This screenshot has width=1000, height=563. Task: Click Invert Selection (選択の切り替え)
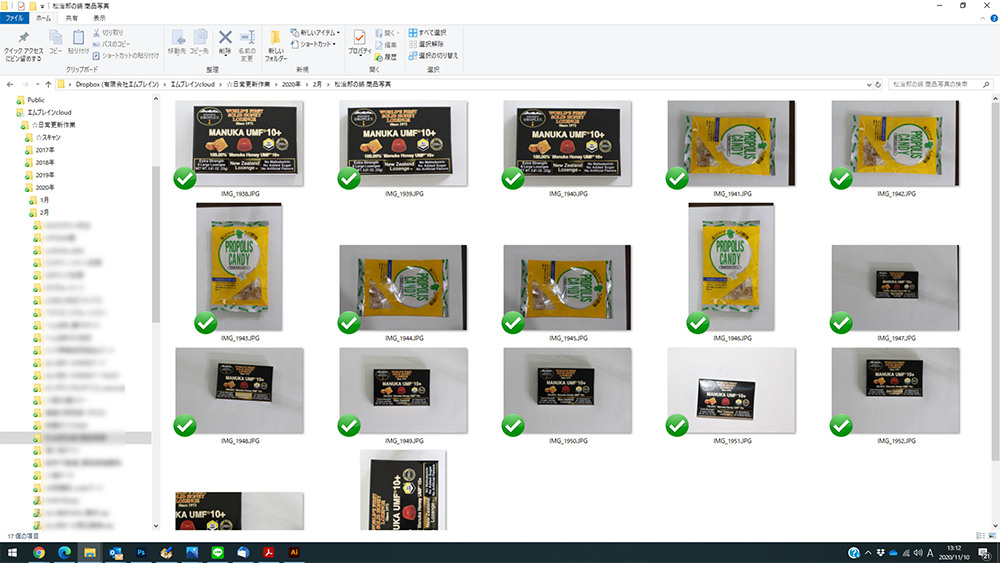coord(434,55)
